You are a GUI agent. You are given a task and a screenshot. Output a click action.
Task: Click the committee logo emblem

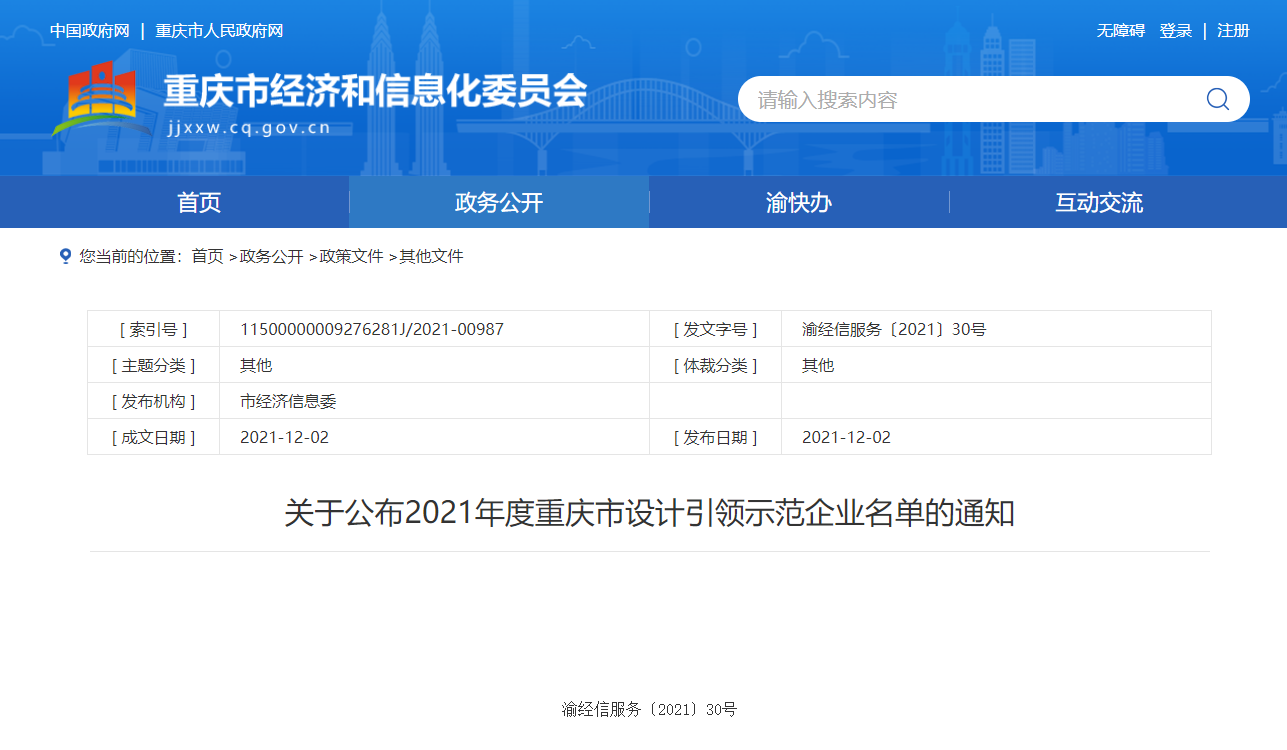tap(96, 98)
